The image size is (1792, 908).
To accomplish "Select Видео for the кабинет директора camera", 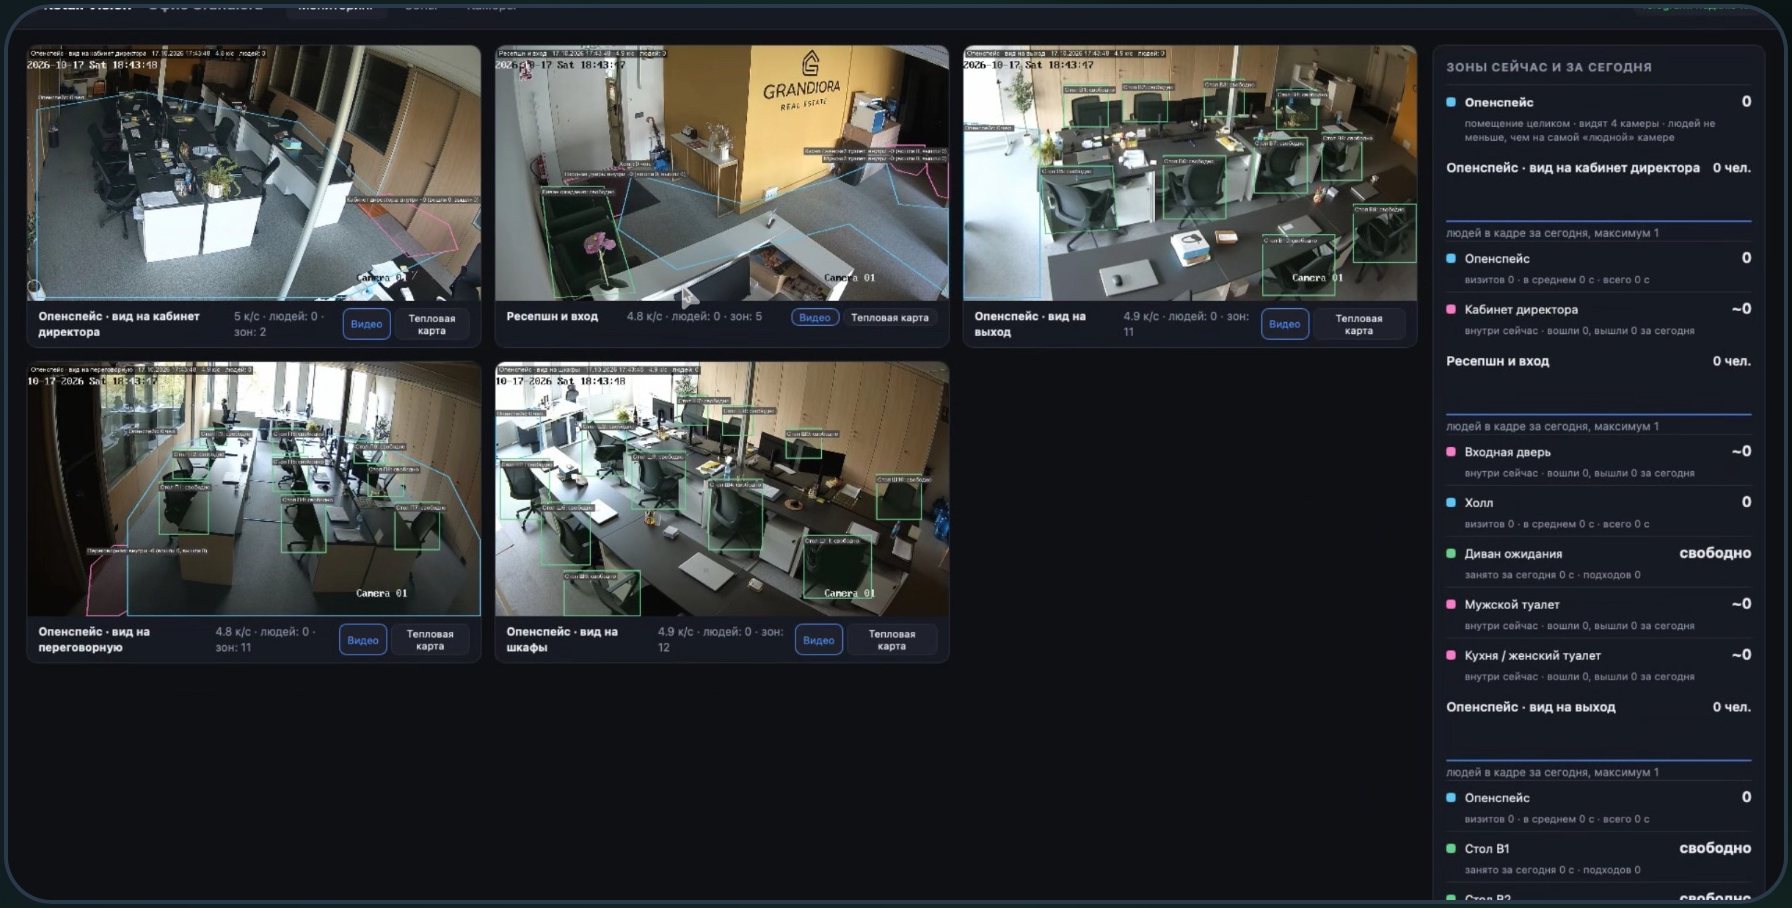I will coord(366,324).
